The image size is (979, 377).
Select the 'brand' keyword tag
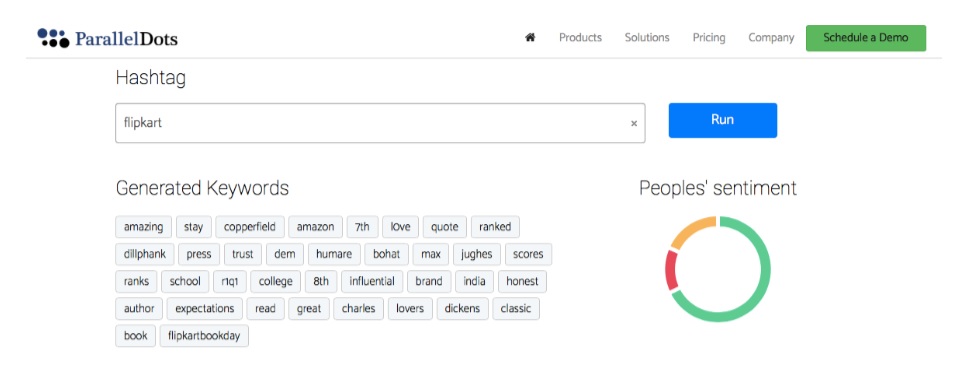[x=429, y=281]
